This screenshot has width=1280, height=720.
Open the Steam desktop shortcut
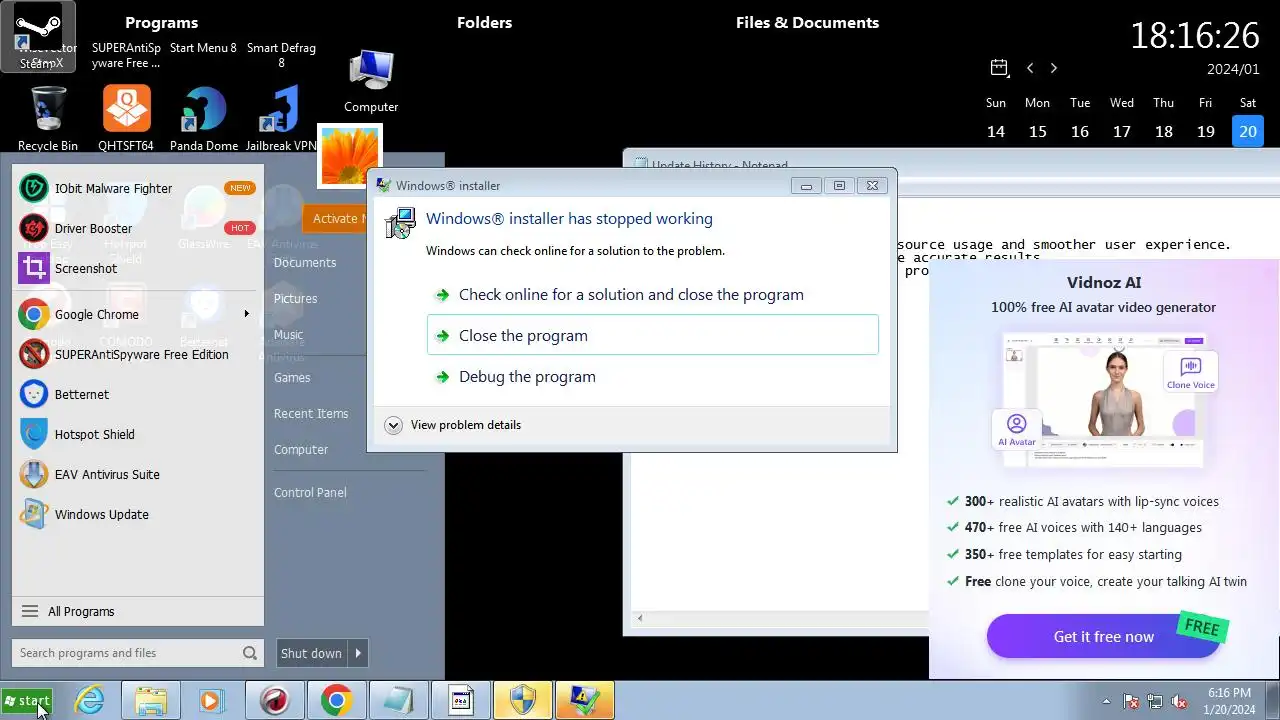point(38,37)
